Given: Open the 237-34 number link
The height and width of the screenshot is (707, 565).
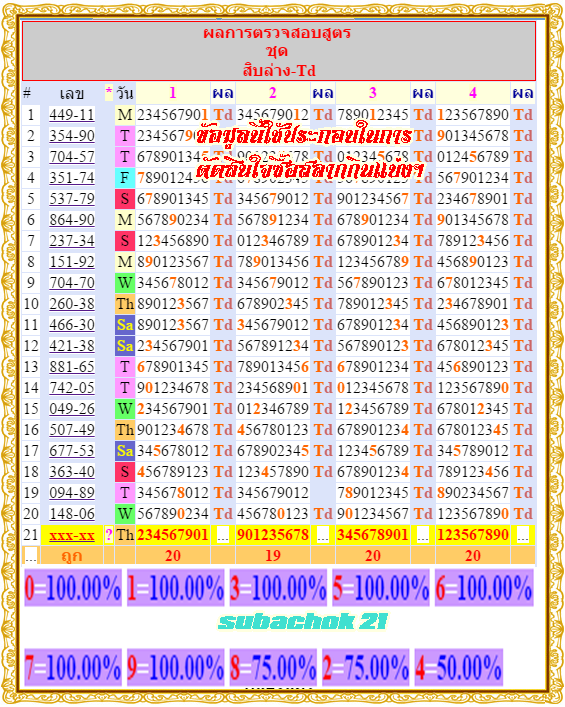Looking at the screenshot, I should pyautogui.click(x=72, y=241).
